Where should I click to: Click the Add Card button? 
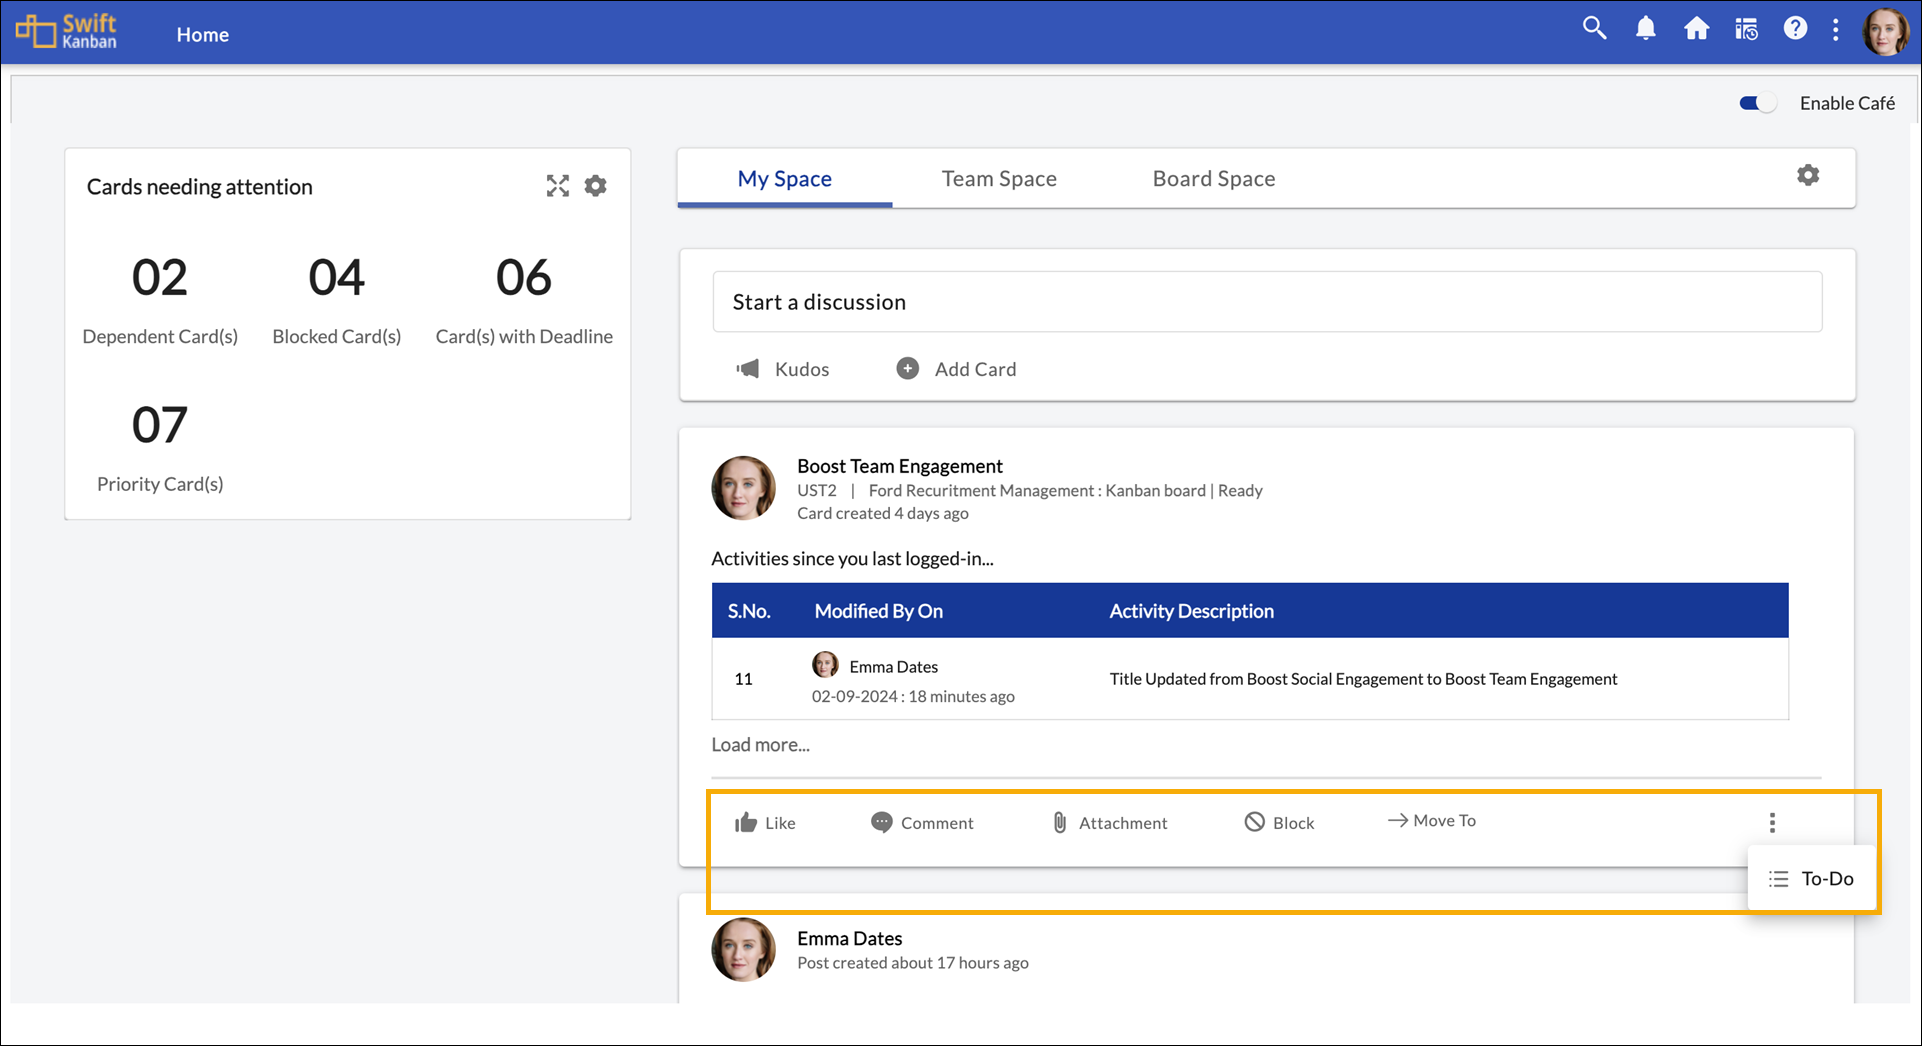point(956,369)
